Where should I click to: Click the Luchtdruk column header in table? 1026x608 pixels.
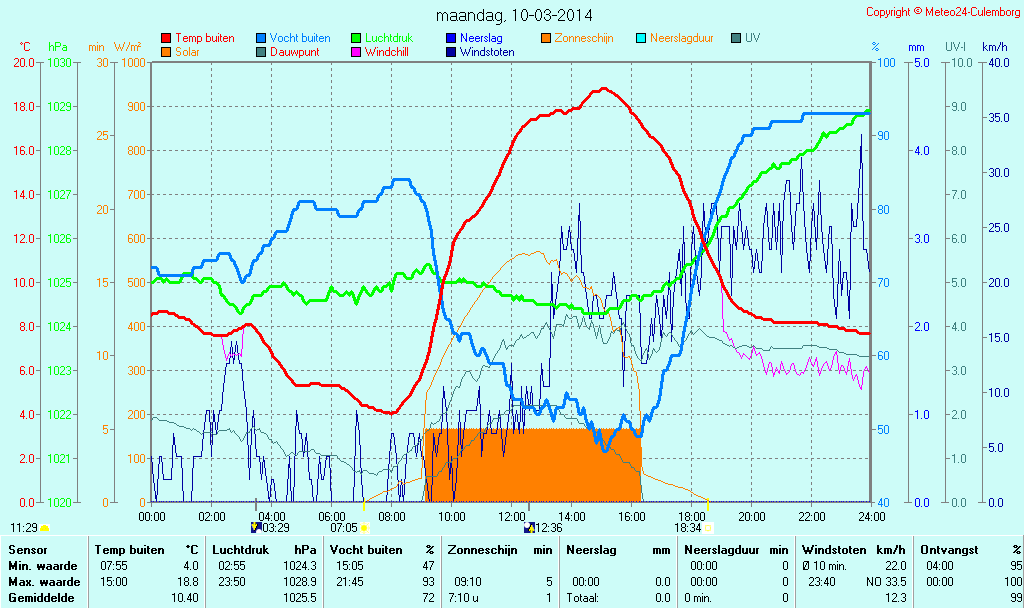pyautogui.click(x=236, y=549)
